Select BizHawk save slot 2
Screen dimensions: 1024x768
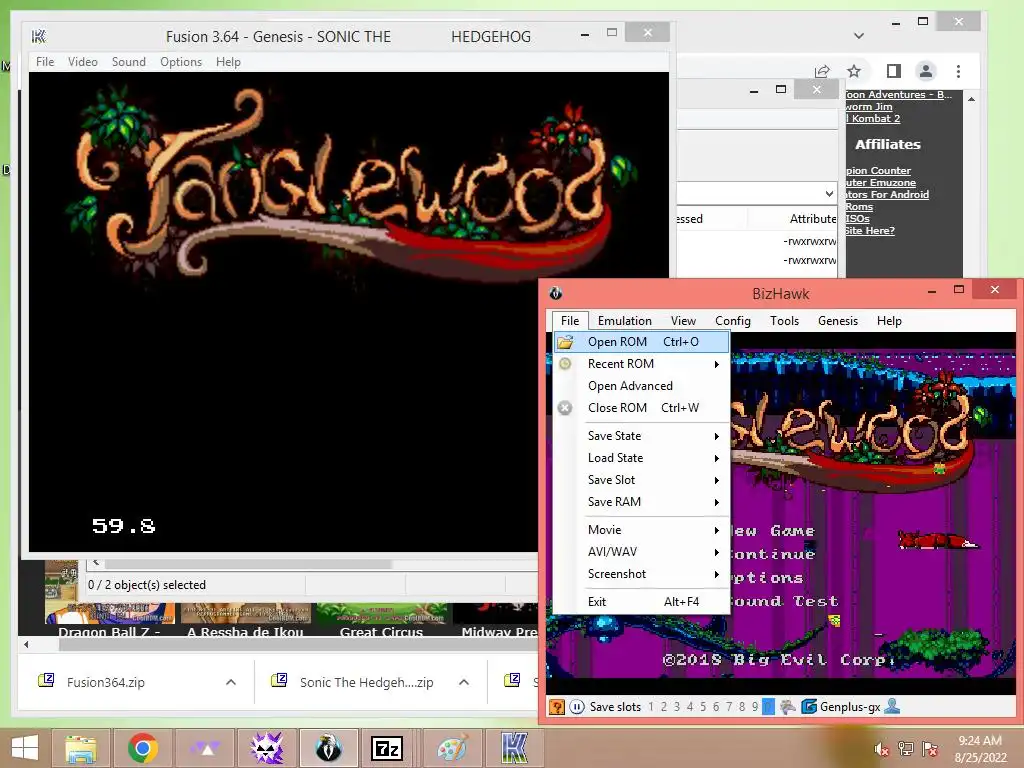click(664, 707)
